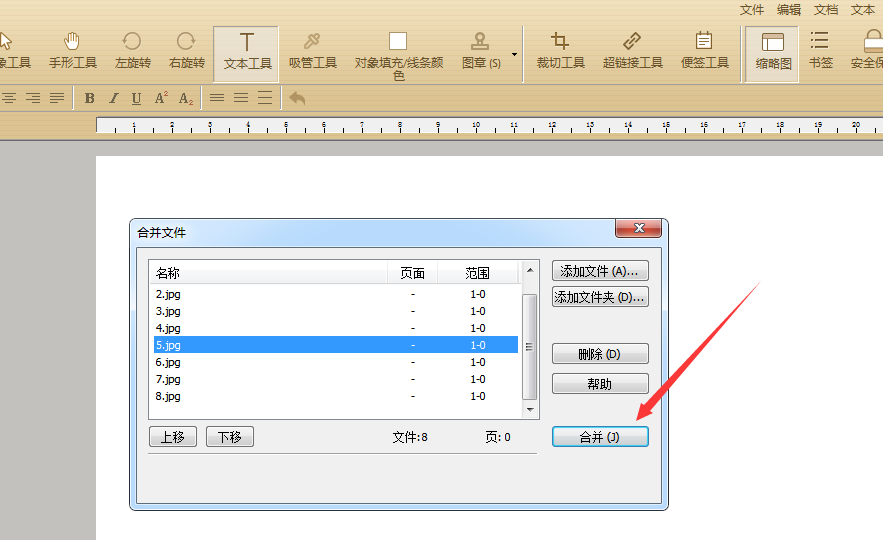Viewport: 883px width, 540px height.
Task: Open the Hyperlink tool (超链接工具)
Action: coord(632,50)
